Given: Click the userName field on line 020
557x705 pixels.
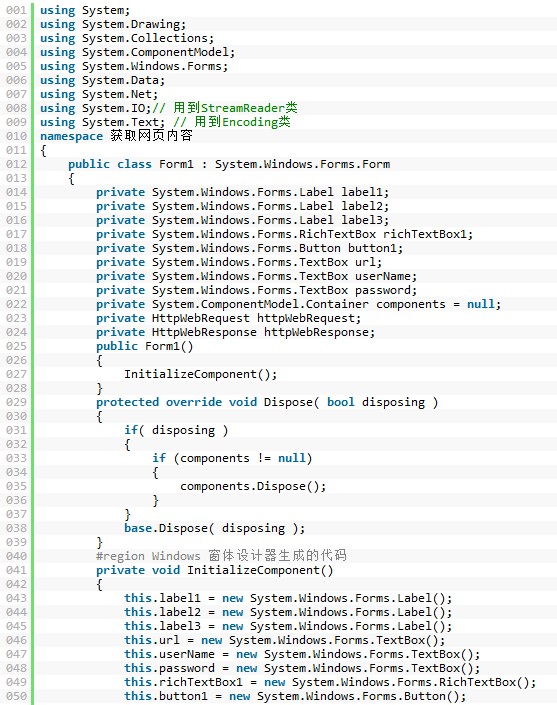Looking at the screenshot, I should click(386, 276).
